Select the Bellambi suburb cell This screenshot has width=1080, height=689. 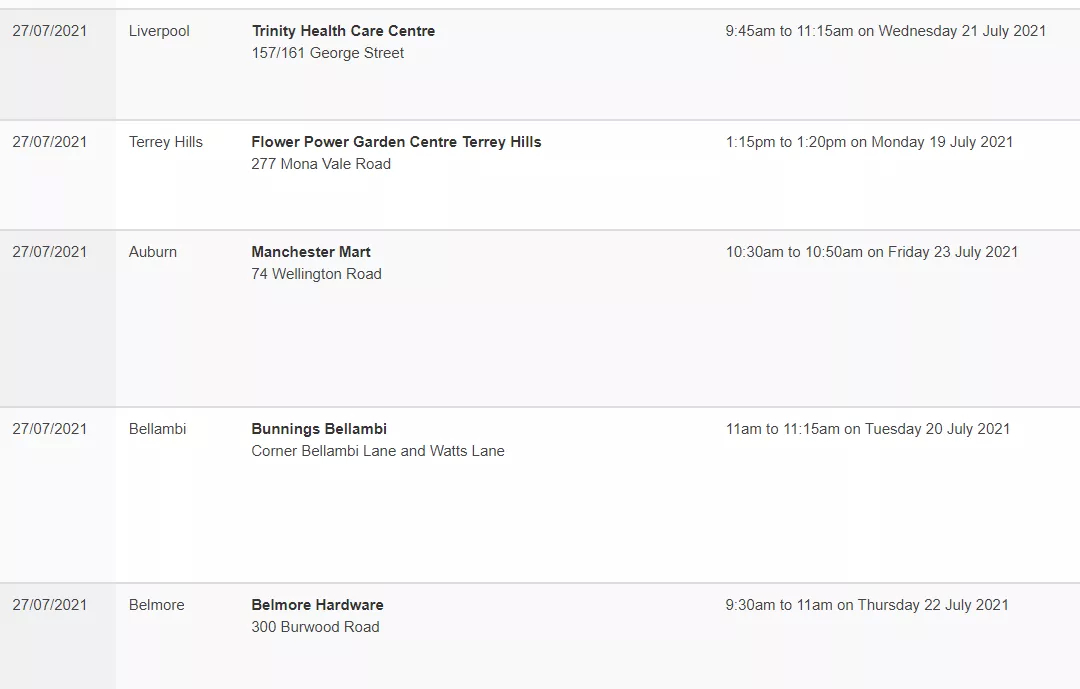[158, 429]
